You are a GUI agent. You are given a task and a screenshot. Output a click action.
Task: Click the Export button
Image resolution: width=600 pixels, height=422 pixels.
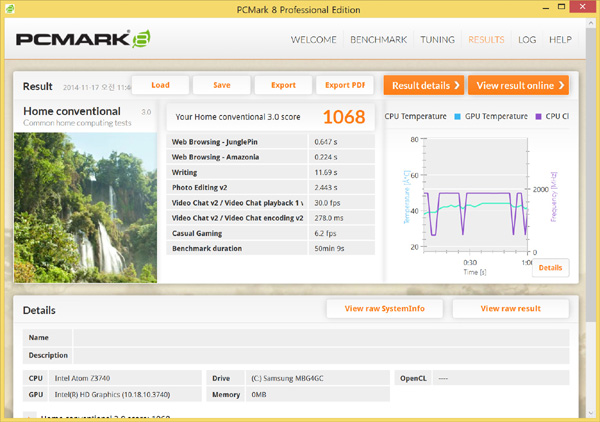point(283,85)
